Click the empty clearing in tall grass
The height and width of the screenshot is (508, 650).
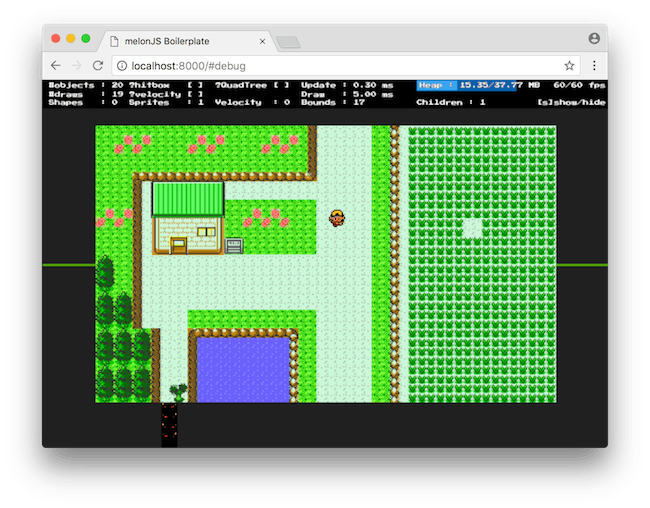(x=472, y=228)
